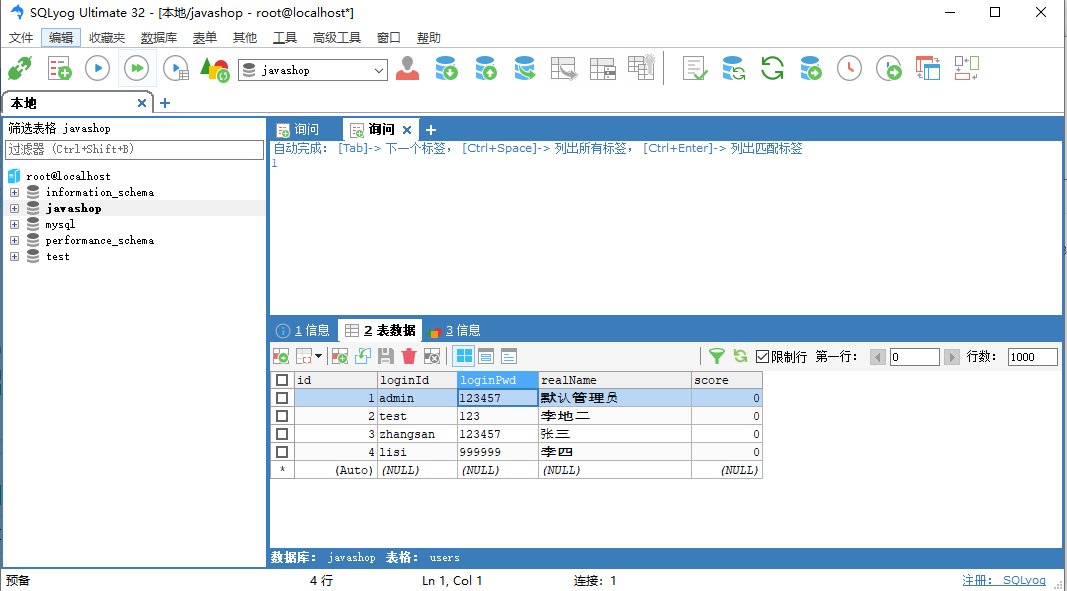1067x591 pixels.
Task: Click the green funnel filter icon
Action: (717, 355)
